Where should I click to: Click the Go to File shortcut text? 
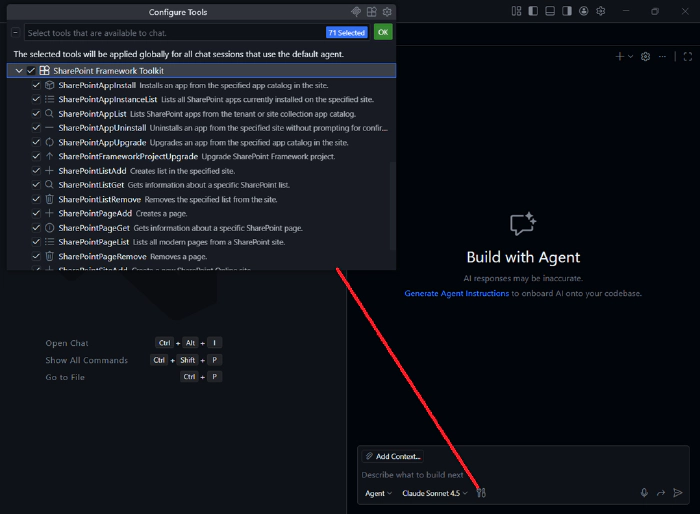tap(65, 377)
